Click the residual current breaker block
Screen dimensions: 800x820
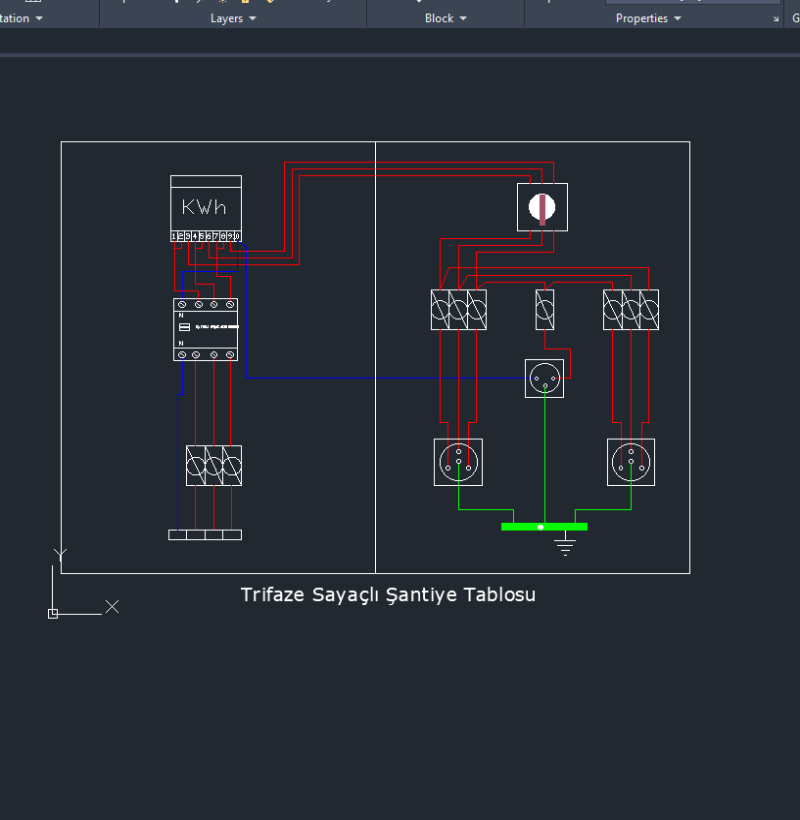(x=206, y=329)
